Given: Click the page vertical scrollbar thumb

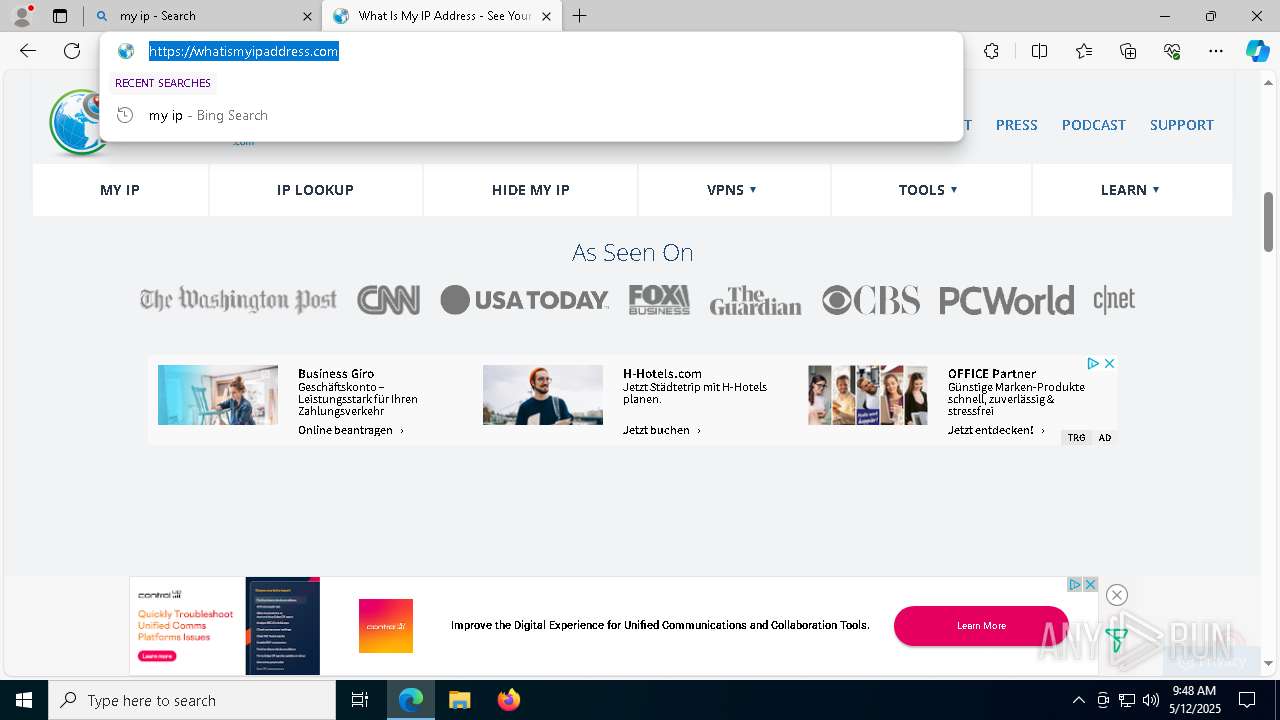Looking at the screenshot, I should [1268, 221].
